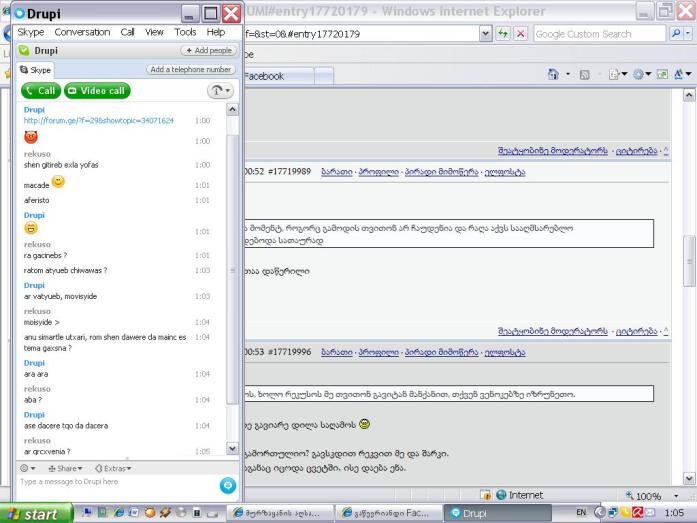Open the forum.ge link in chat

pyautogui.click(x=98, y=120)
